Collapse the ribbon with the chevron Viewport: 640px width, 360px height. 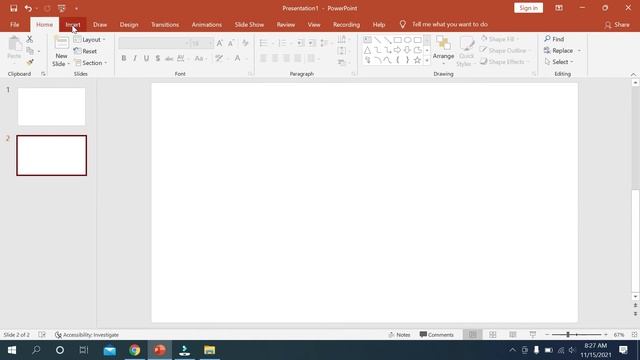click(633, 75)
